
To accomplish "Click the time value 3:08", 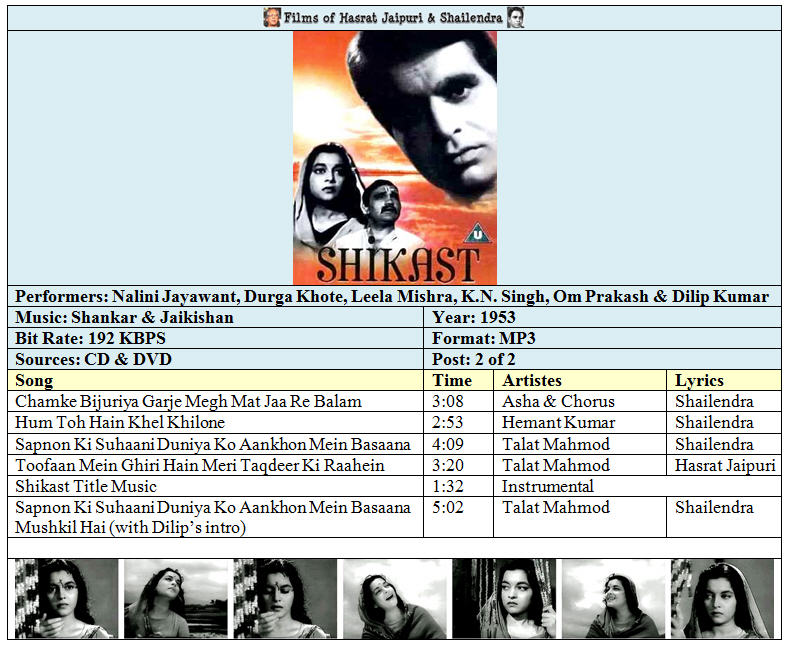I will click(448, 401).
